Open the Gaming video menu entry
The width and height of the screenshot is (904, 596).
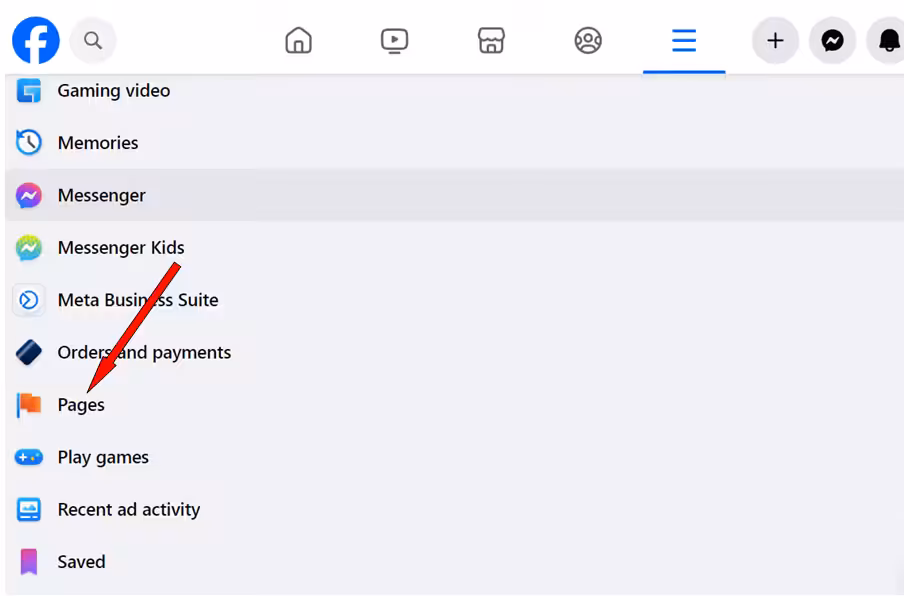[114, 90]
